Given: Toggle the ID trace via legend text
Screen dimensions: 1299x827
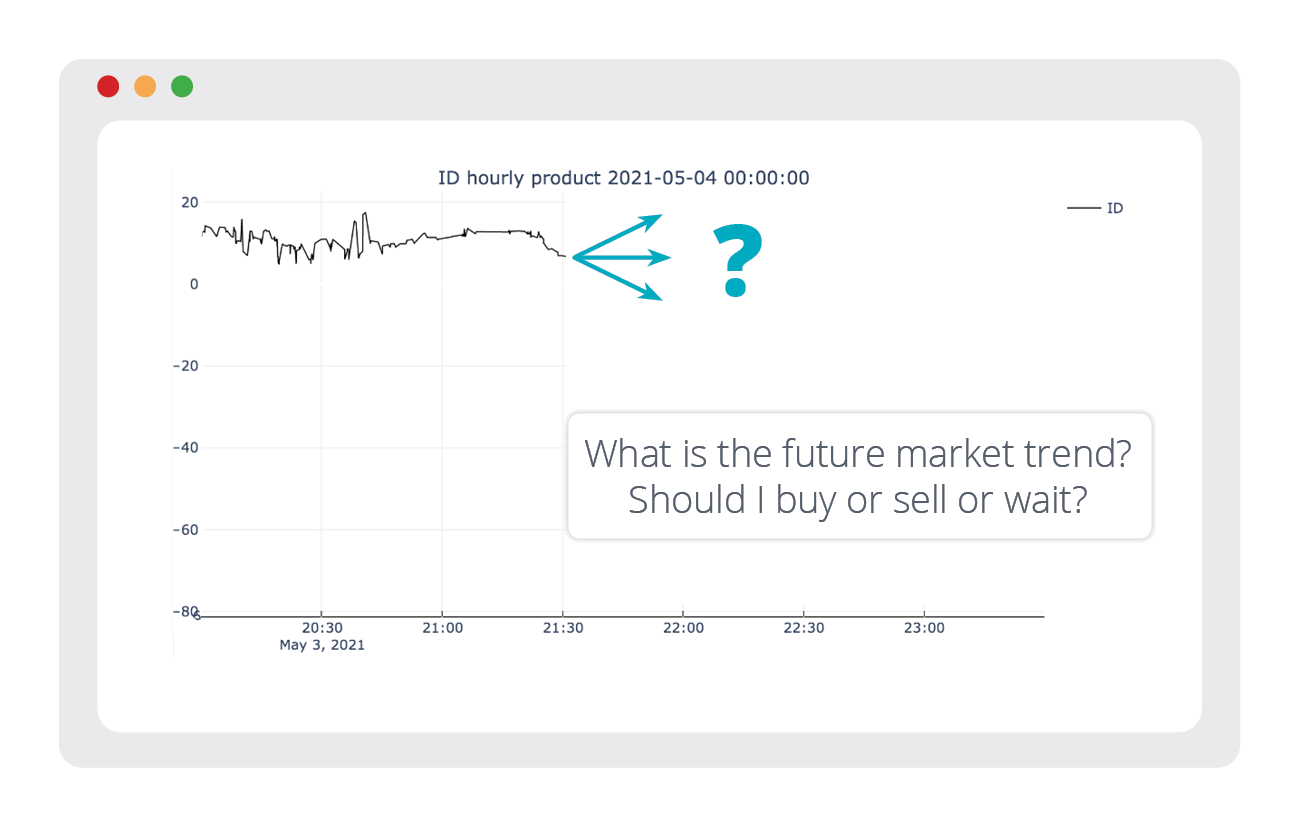Looking at the screenshot, I should (x=1115, y=208).
